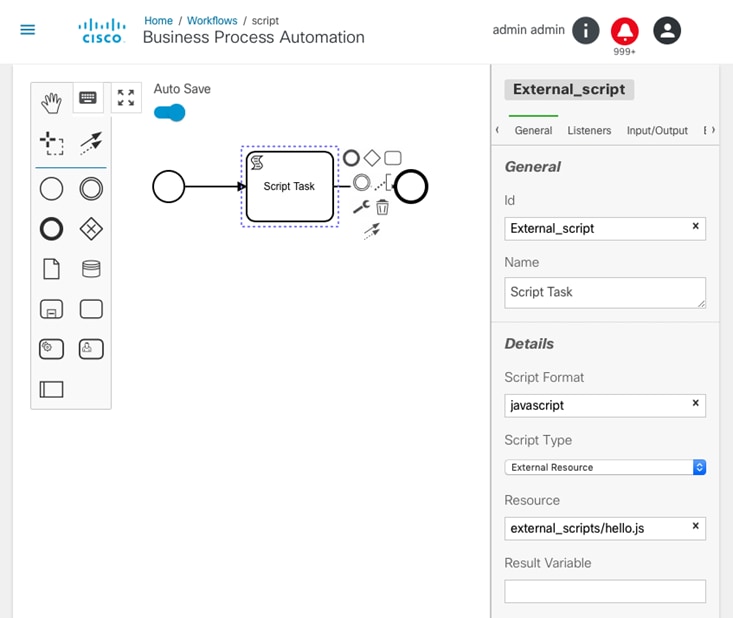Click the connect arrows in context pad
The height and width of the screenshot is (618, 733).
tap(372, 231)
